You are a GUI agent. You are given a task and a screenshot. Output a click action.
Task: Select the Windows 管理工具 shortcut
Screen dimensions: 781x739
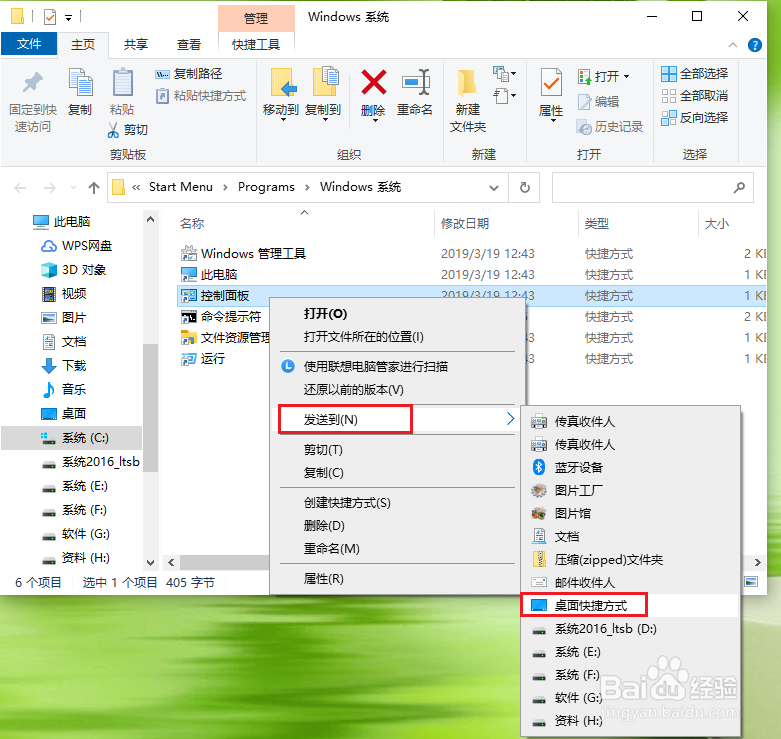pos(243,254)
